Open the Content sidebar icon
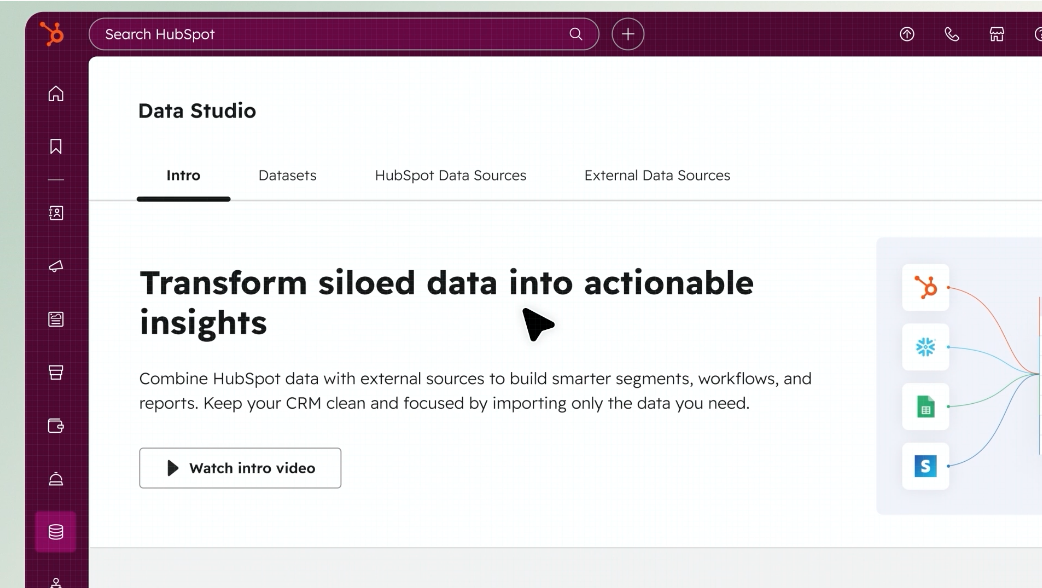This screenshot has width=1042, height=588. click(x=56, y=320)
